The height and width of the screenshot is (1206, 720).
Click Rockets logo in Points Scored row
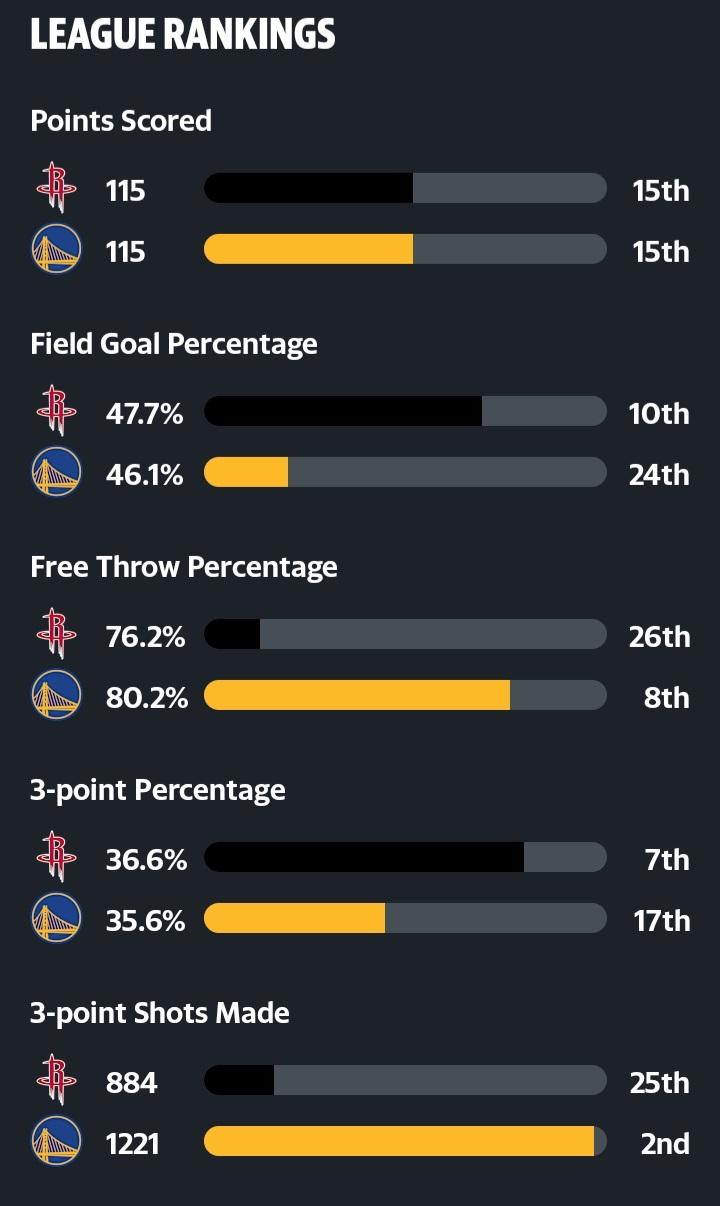(56, 188)
